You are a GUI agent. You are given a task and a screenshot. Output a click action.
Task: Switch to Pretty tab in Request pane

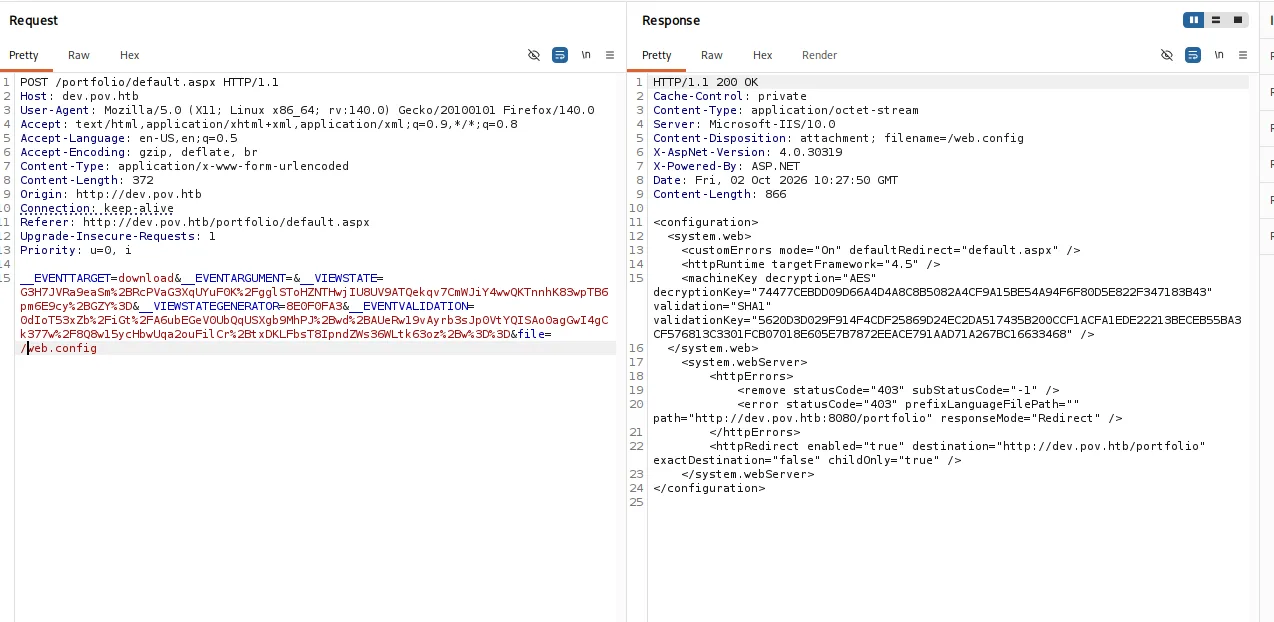click(24, 55)
